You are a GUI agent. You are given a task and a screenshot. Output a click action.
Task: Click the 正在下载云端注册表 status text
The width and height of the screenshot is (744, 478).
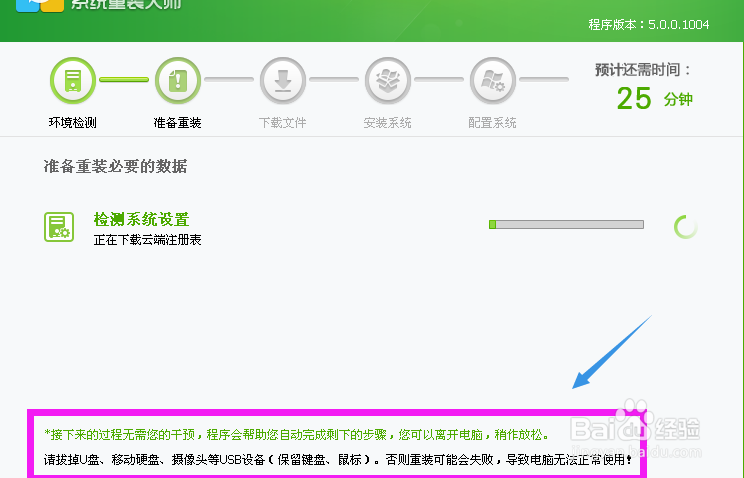148,240
